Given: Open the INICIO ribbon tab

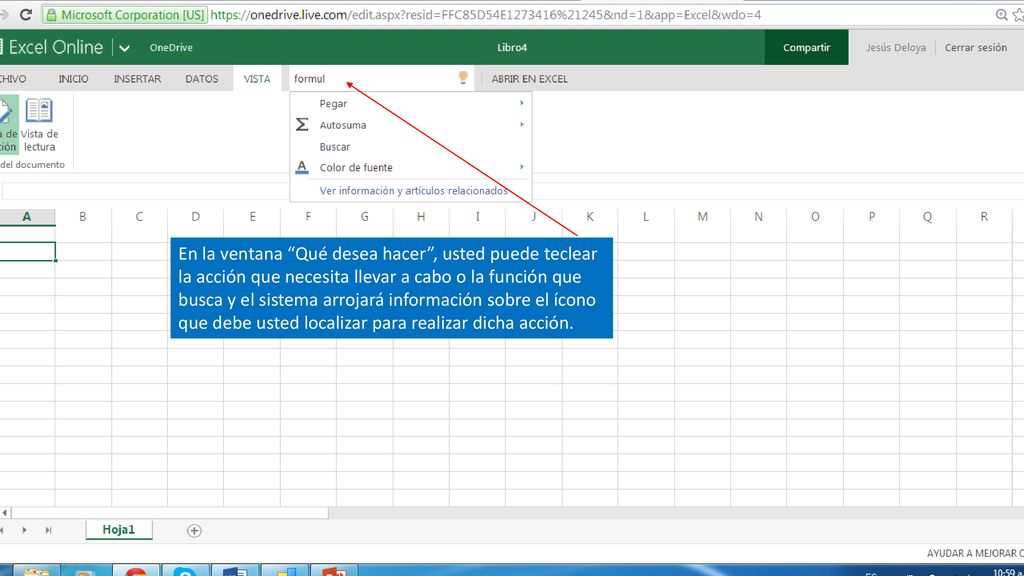Looking at the screenshot, I should point(73,78).
